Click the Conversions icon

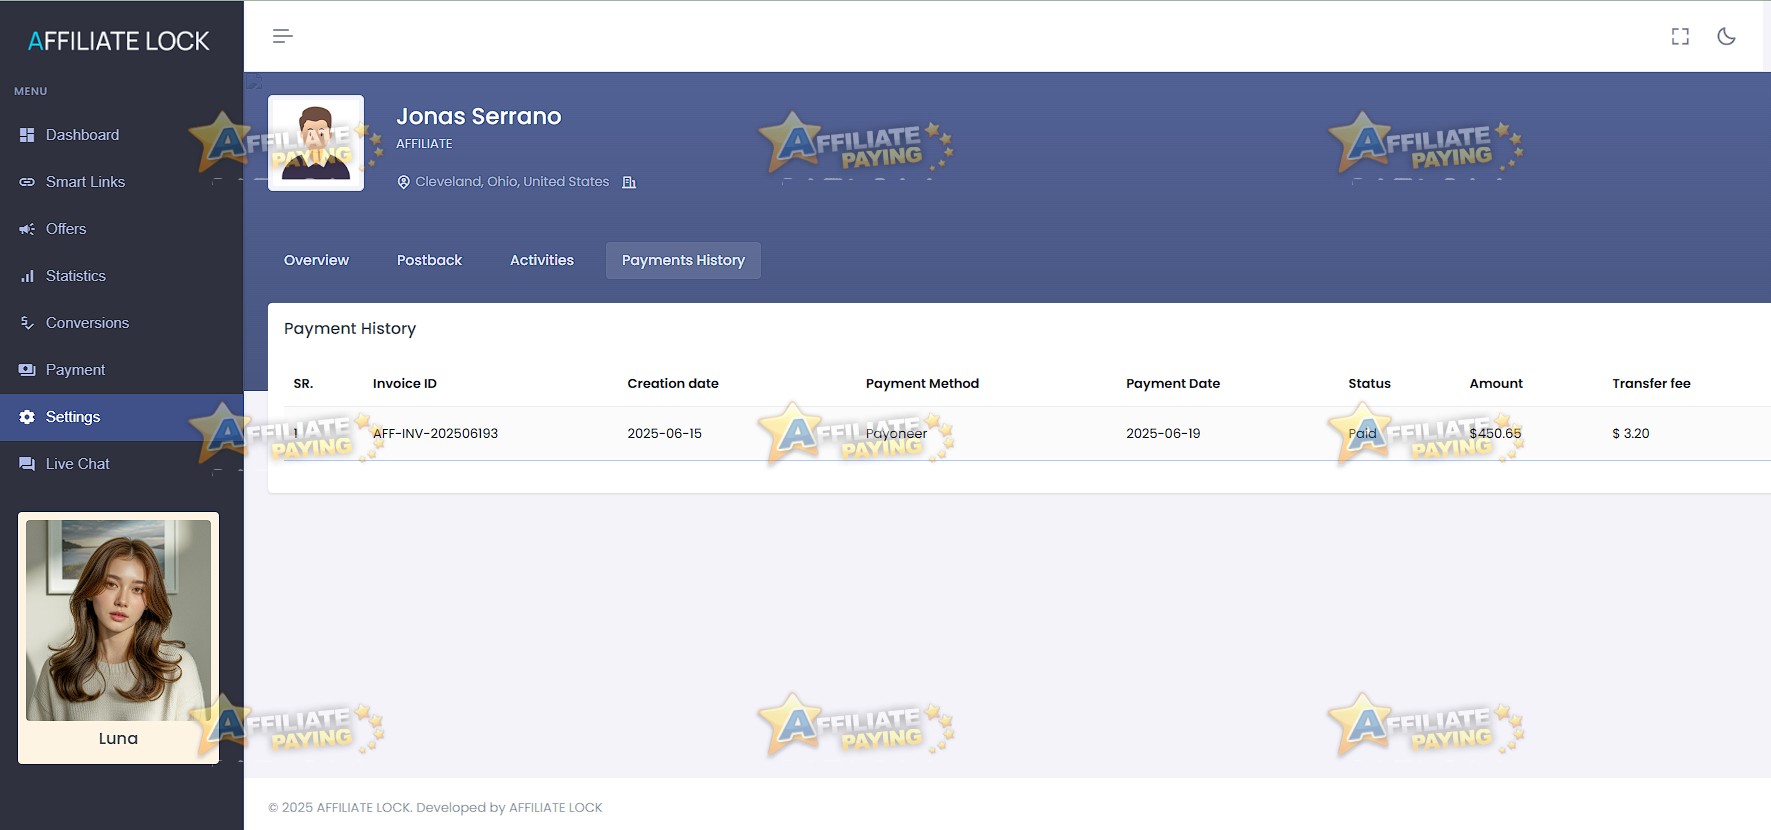pos(27,323)
